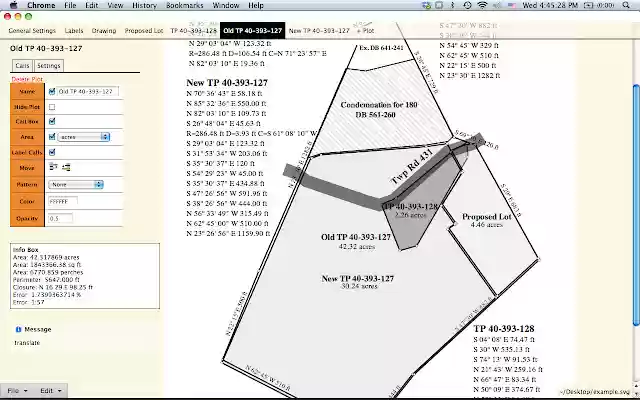Click the US flag input source icon
The height and width of the screenshot is (400, 640).
pyautogui.click(x=512, y=5)
